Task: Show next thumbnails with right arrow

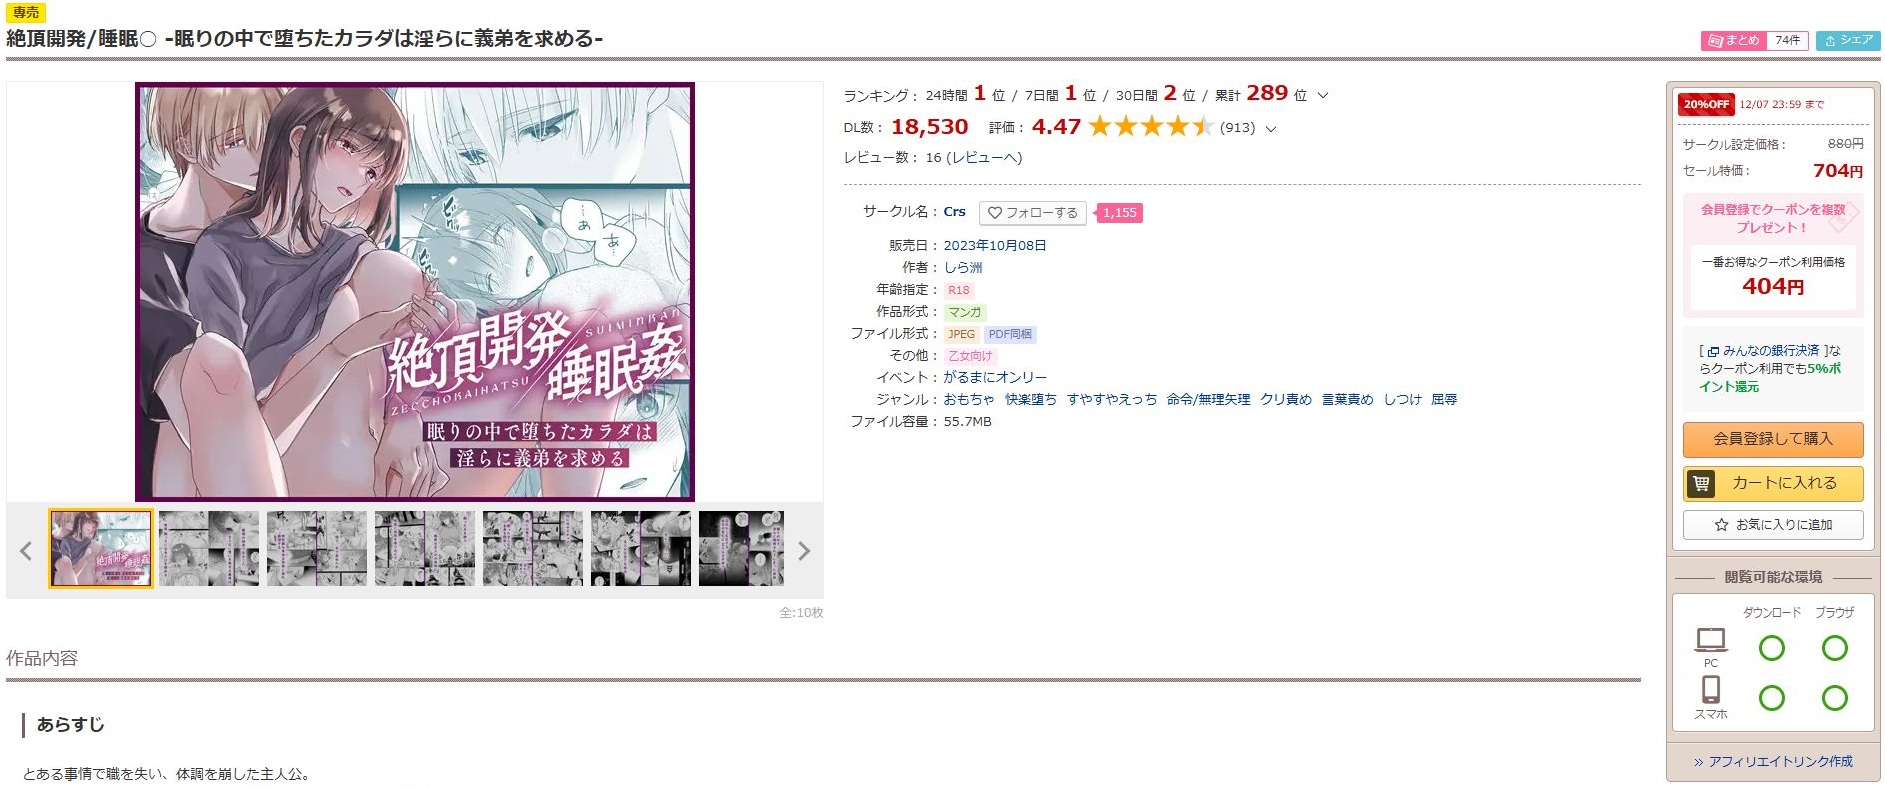Action: (x=804, y=550)
